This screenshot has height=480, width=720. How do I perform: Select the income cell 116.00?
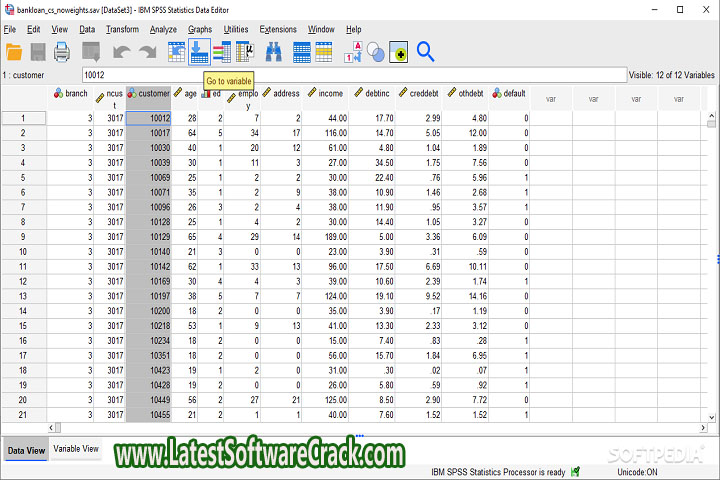pyautogui.click(x=326, y=133)
